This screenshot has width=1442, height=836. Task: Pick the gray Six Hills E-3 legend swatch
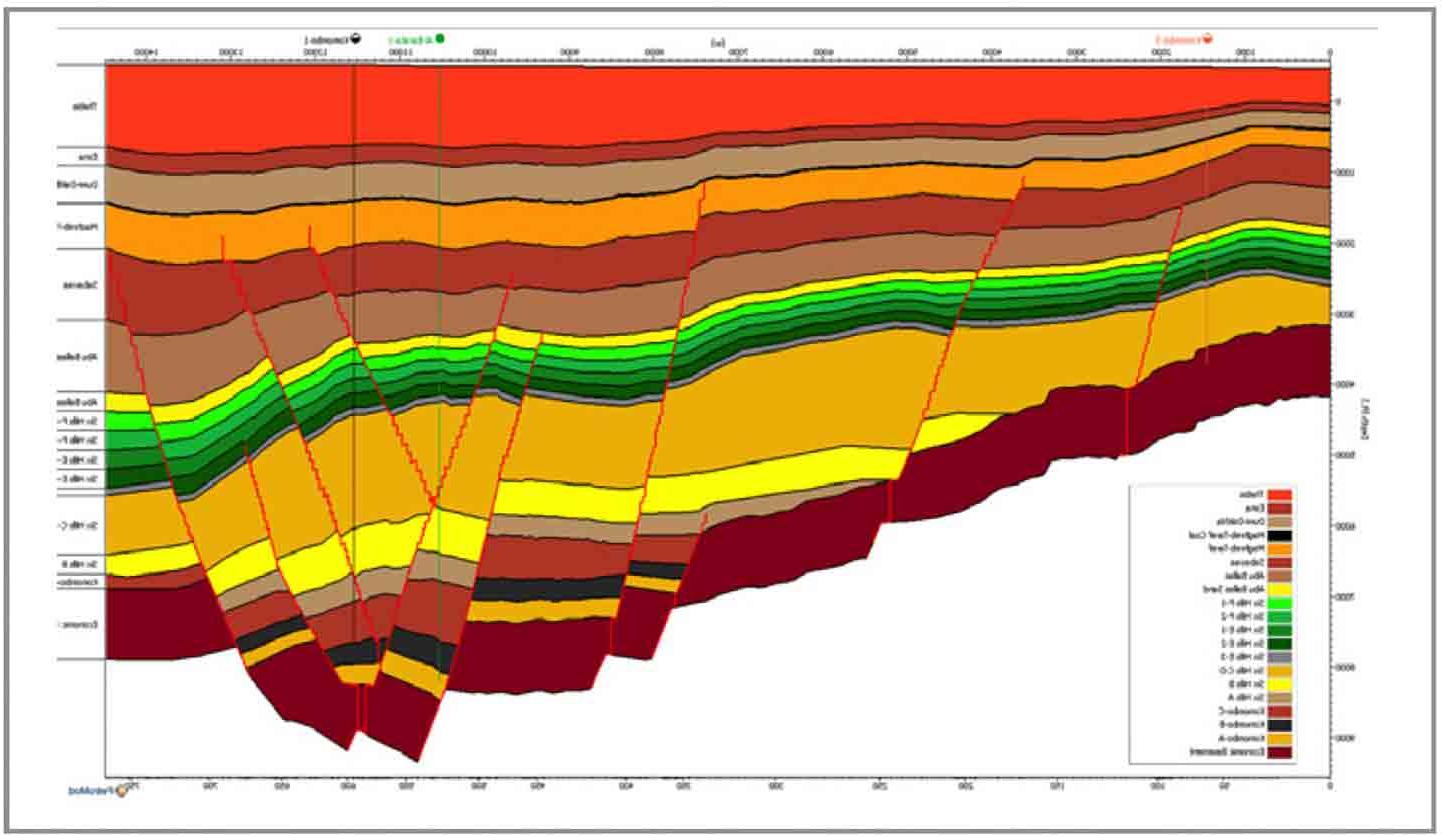click(1279, 657)
